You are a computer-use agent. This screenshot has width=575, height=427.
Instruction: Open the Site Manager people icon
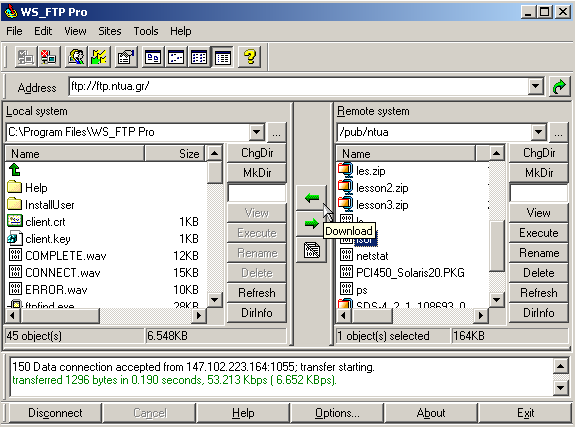(x=76, y=57)
